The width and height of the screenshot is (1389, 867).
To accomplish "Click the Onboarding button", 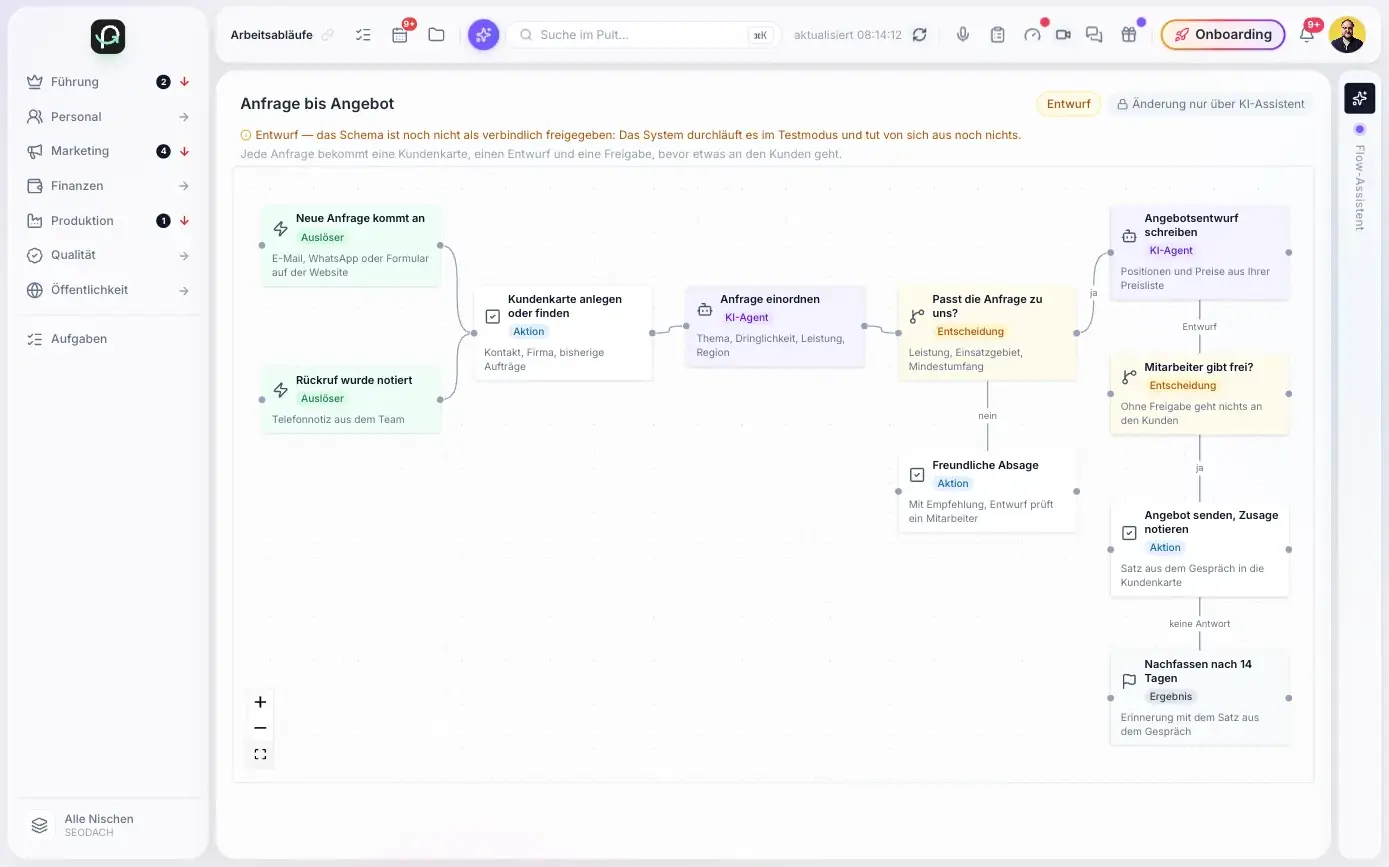I will 1223,35.
